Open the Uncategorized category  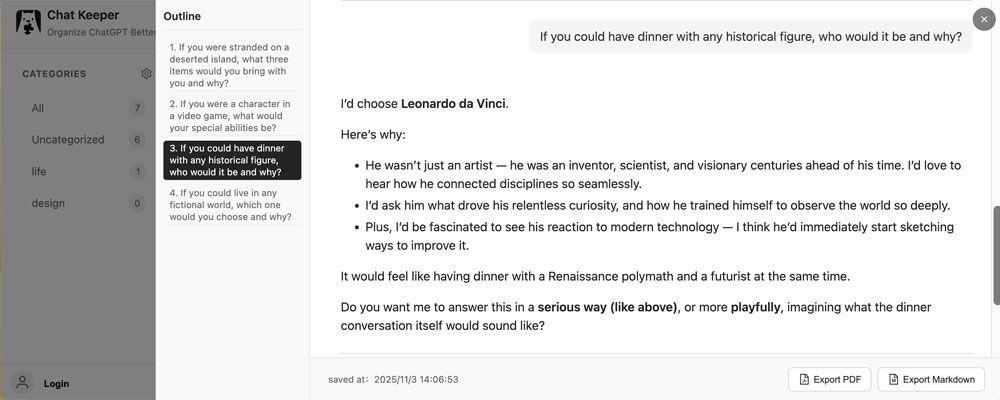click(67, 140)
